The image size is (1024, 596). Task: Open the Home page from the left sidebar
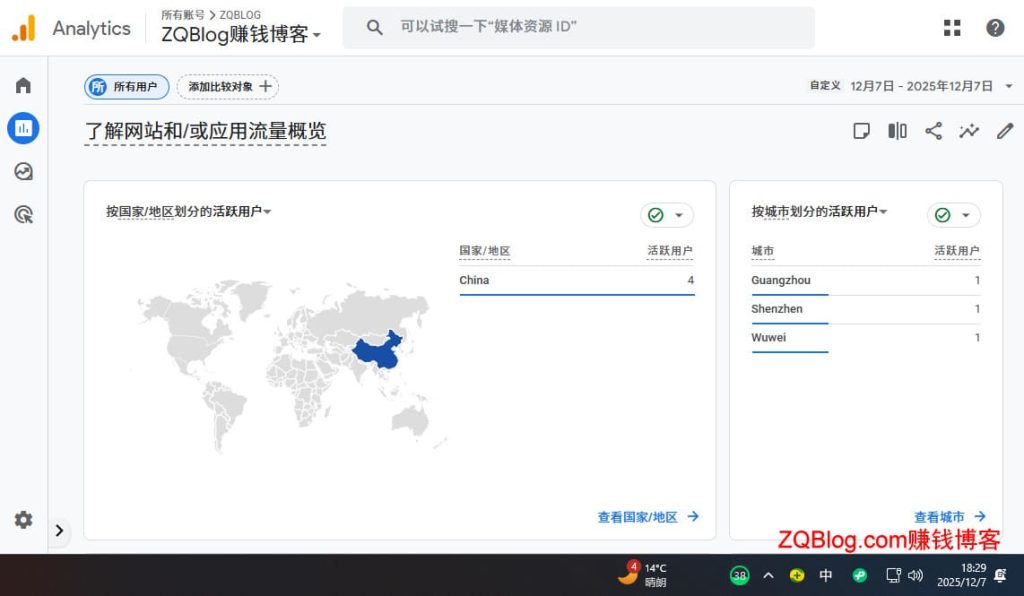click(22, 85)
